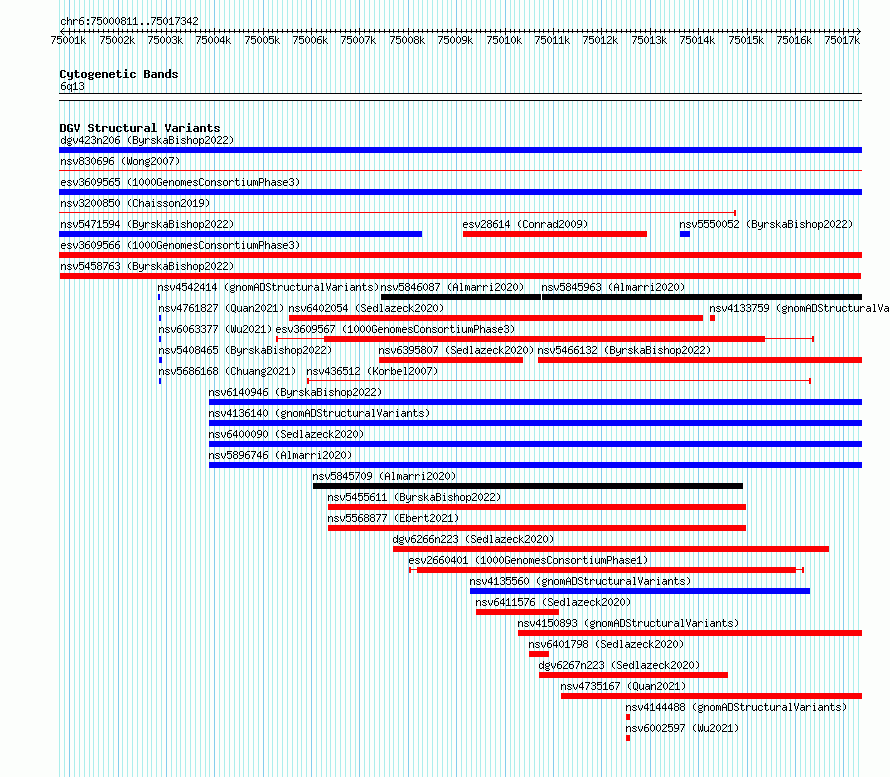Open esv28614 (Conrad2009) variant label
Screen dimensions: 890x777
point(525,224)
